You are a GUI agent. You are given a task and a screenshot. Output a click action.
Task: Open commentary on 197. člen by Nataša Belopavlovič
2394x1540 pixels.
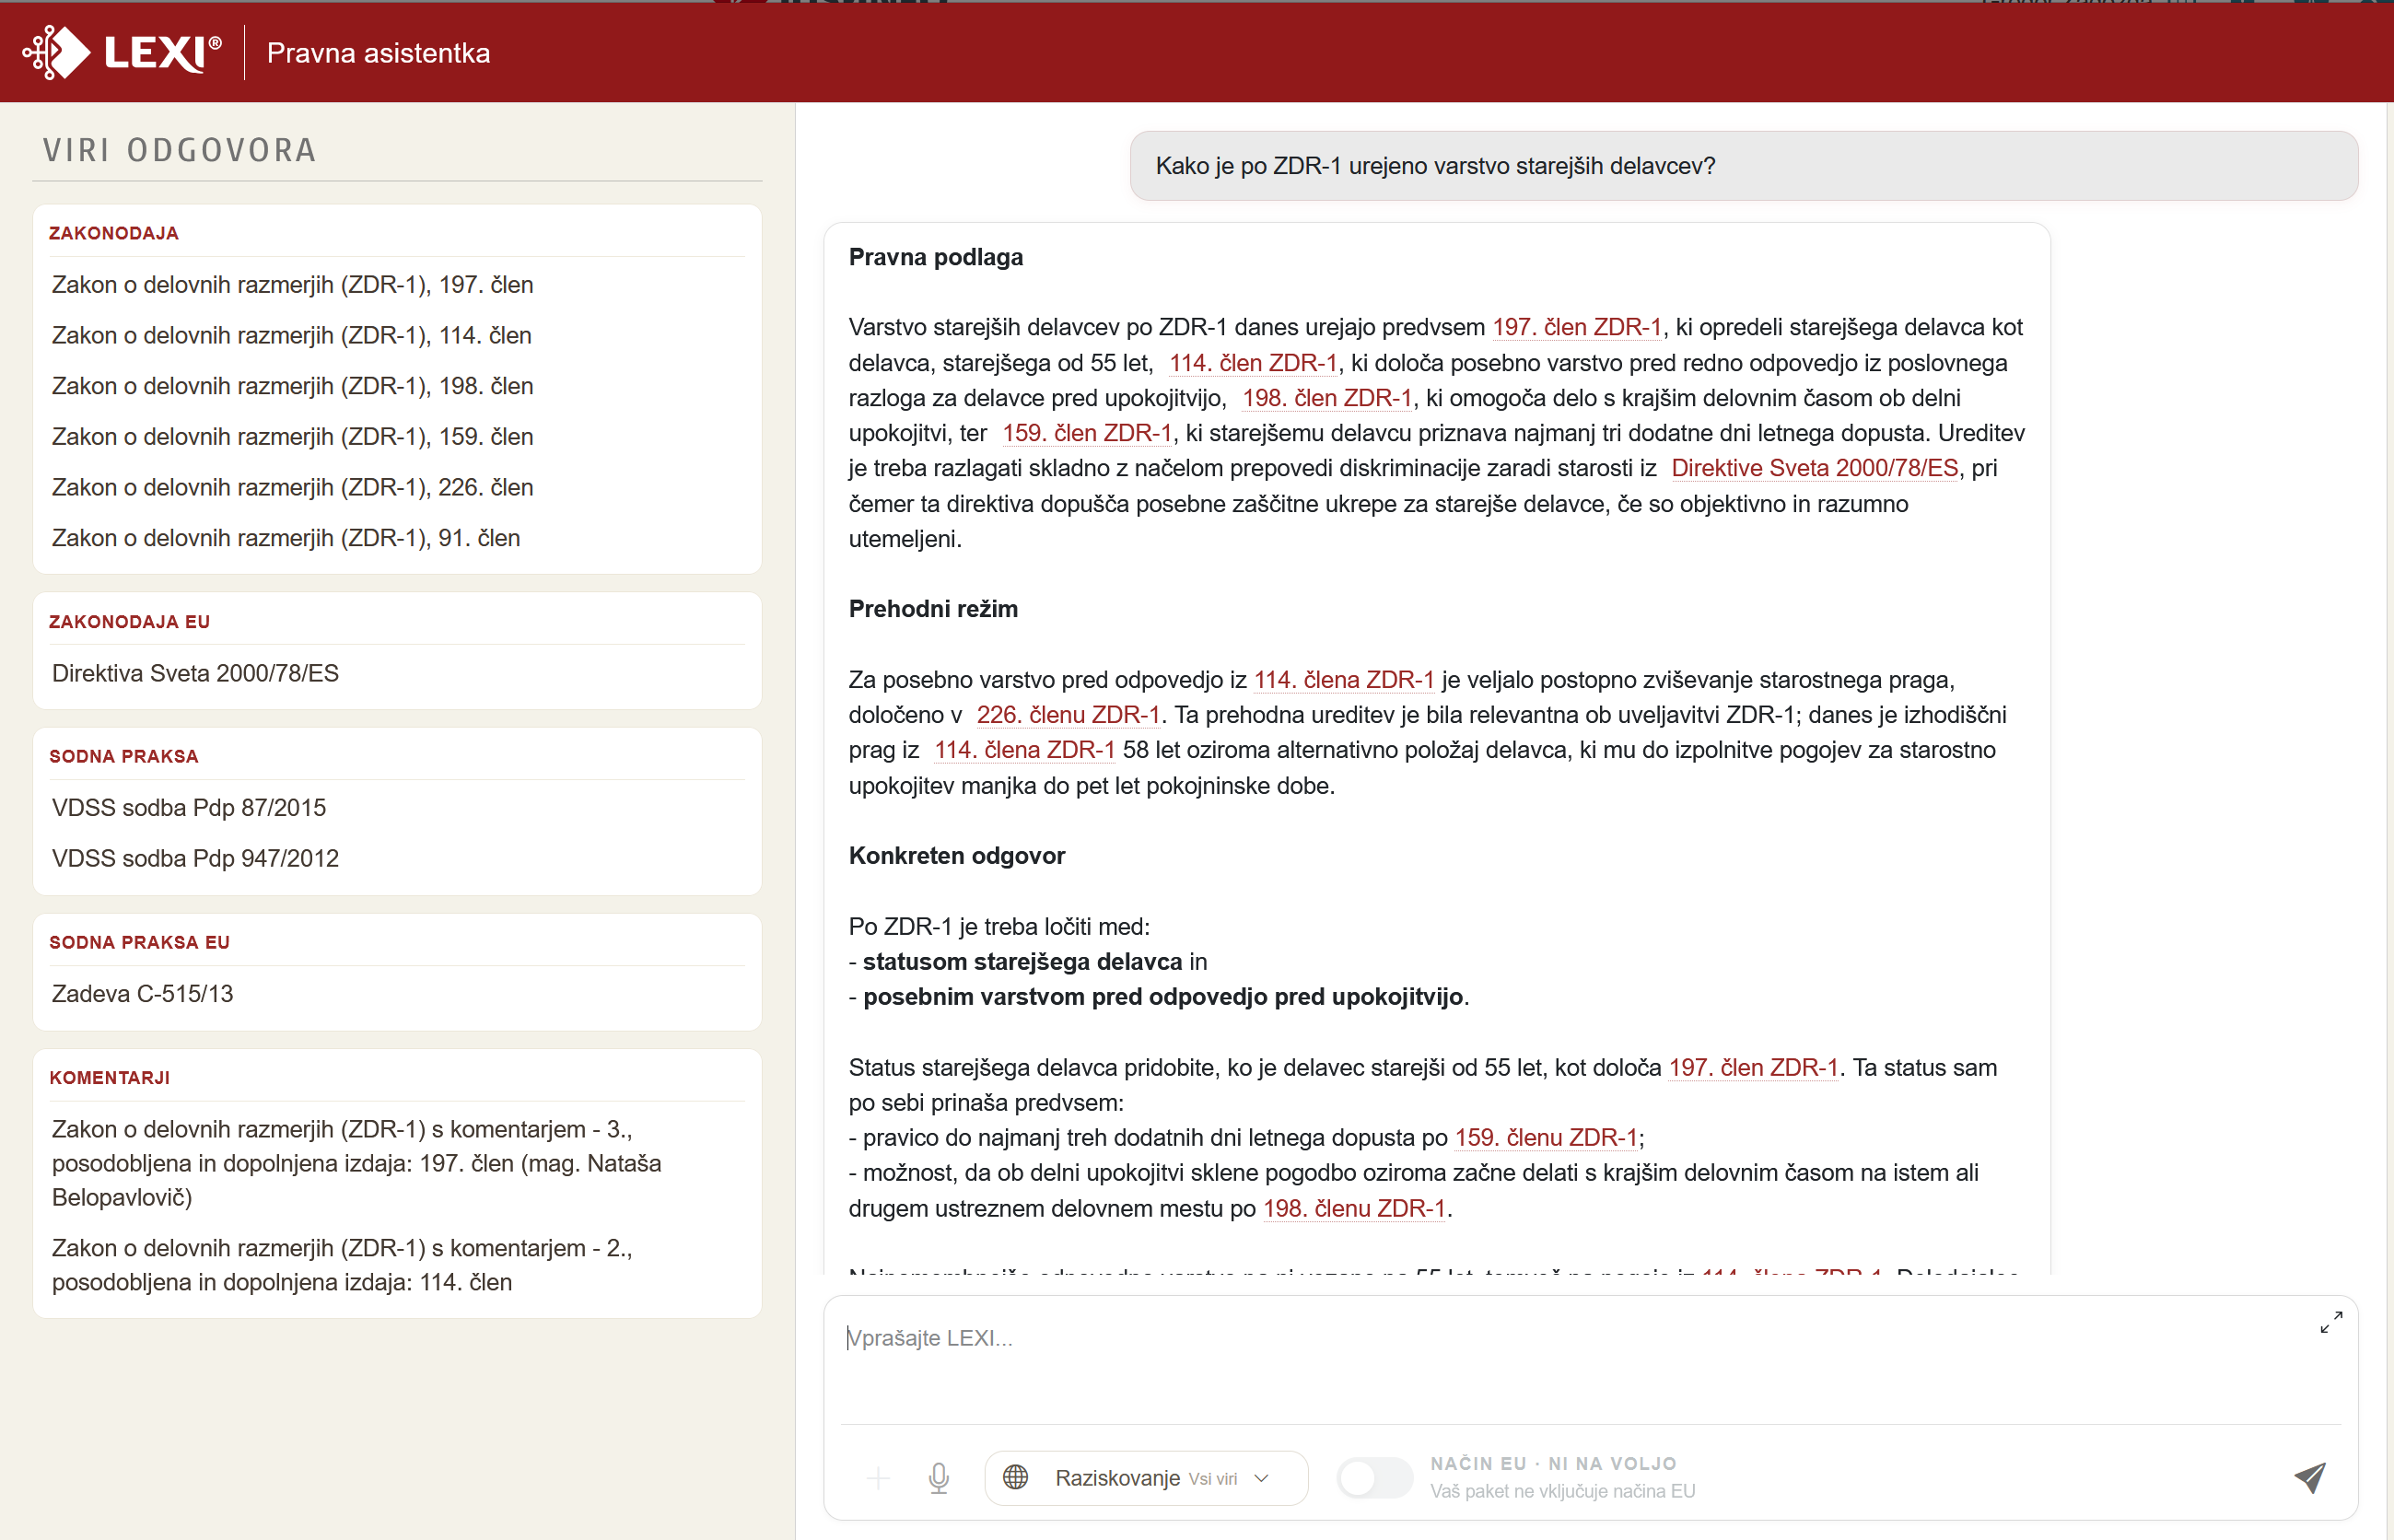click(x=356, y=1163)
